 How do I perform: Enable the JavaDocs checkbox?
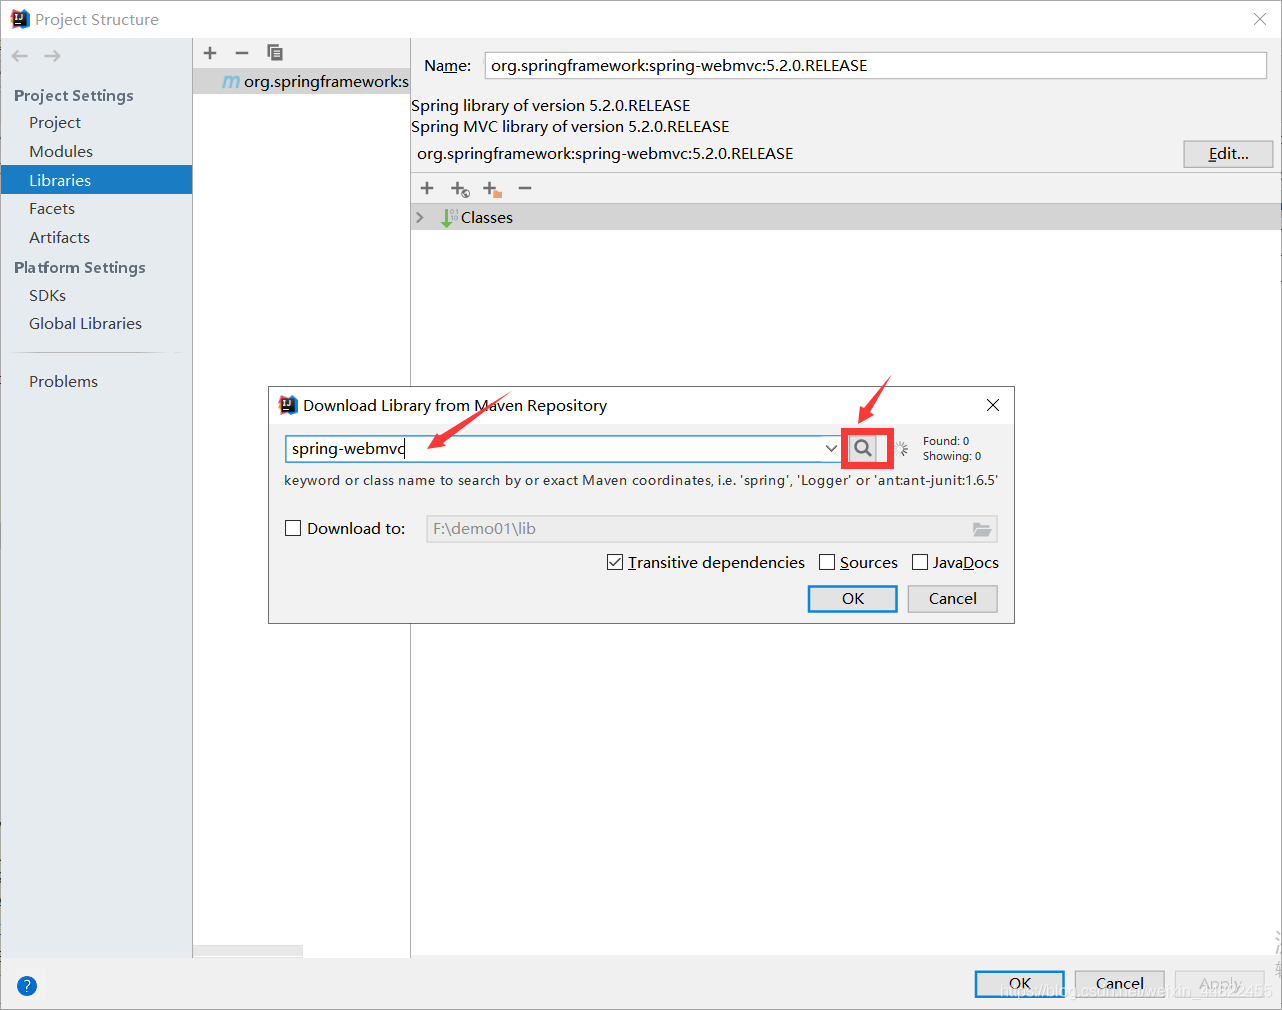click(920, 562)
